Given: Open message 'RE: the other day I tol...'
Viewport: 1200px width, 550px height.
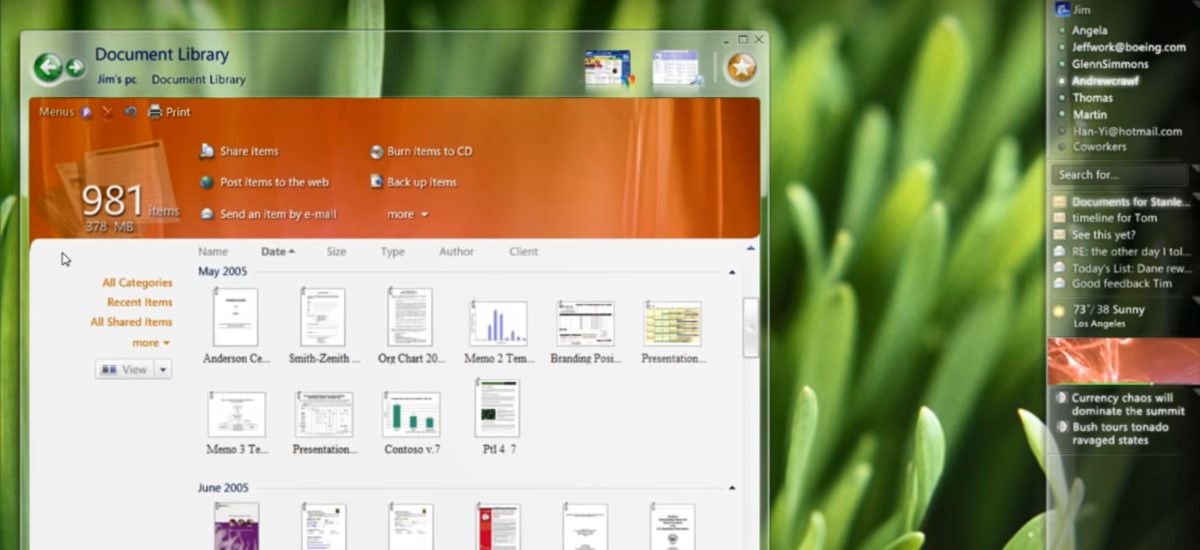Looking at the screenshot, I should (x=1131, y=252).
